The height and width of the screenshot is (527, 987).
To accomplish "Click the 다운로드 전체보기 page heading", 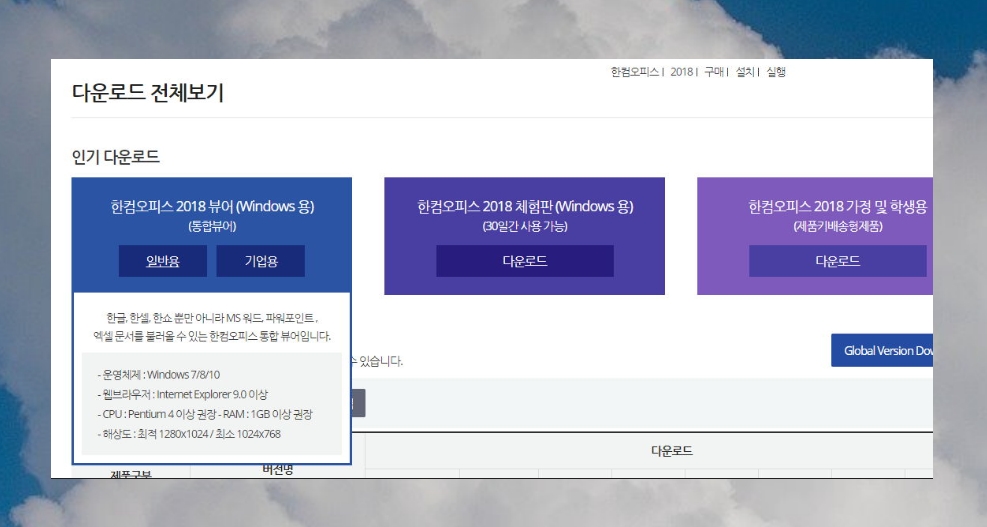I will [148, 93].
